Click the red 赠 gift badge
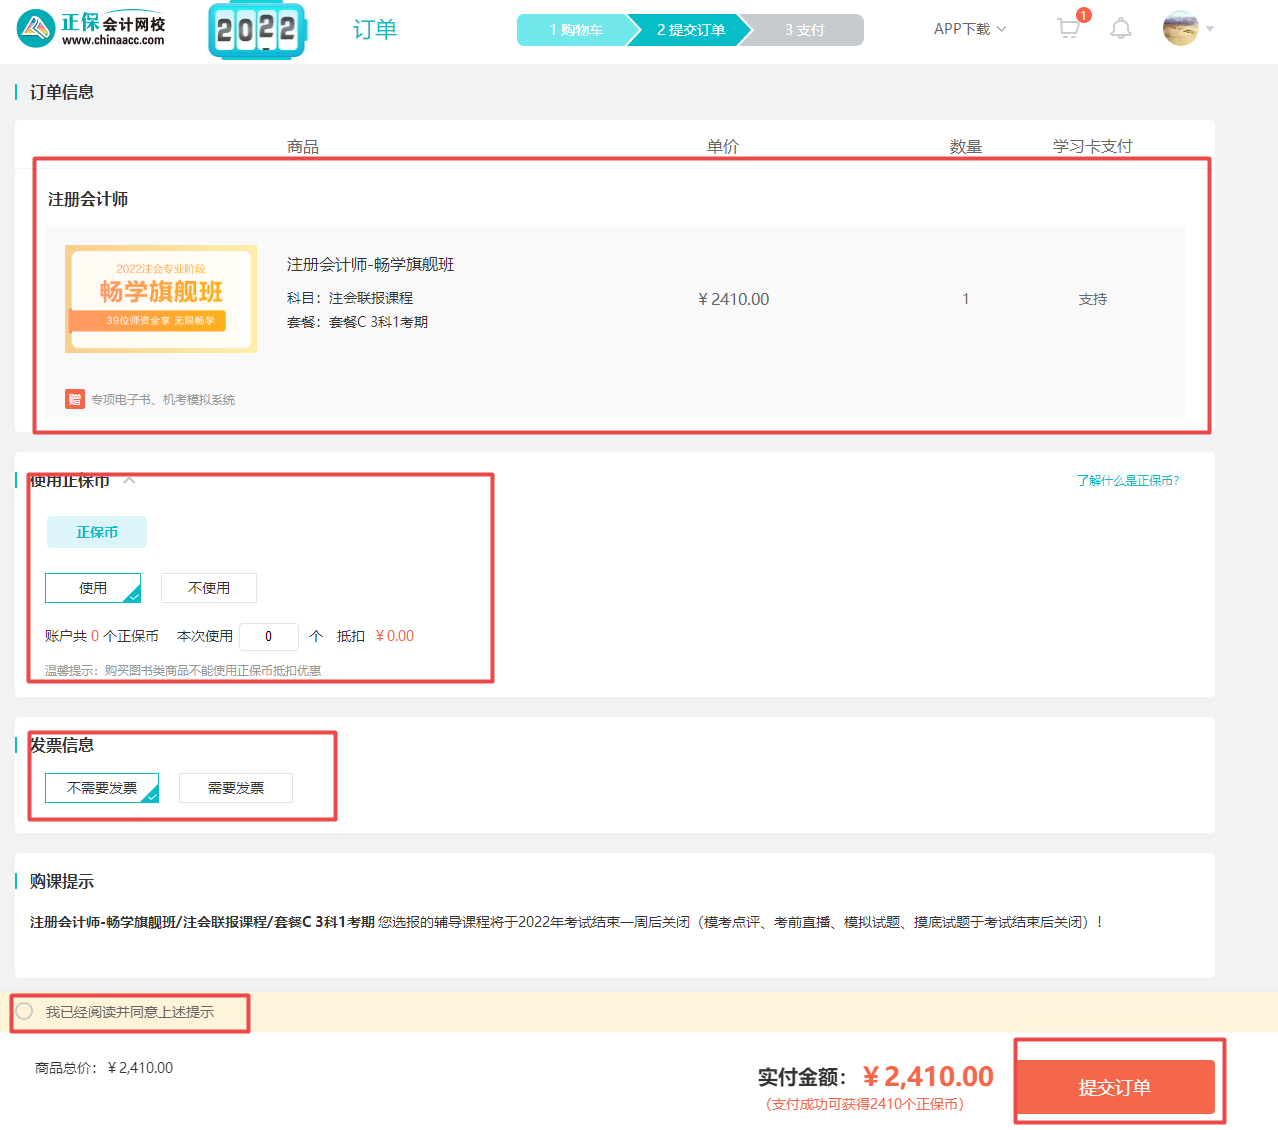 74,399
